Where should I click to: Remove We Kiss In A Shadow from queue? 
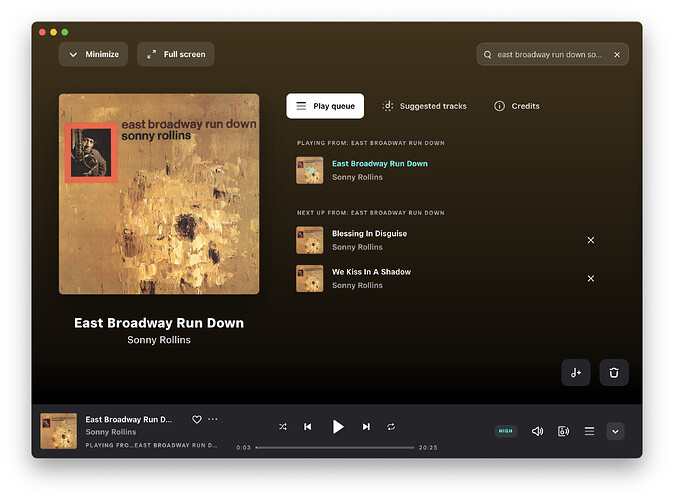591,279
